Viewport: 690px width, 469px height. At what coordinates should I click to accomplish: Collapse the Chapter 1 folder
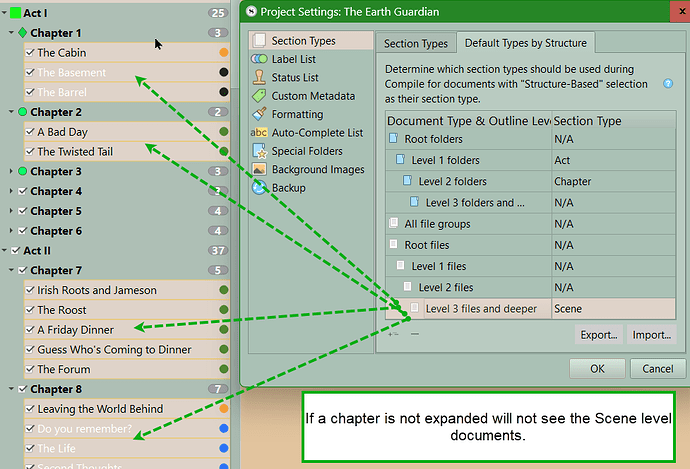click(x=11, y=33)
